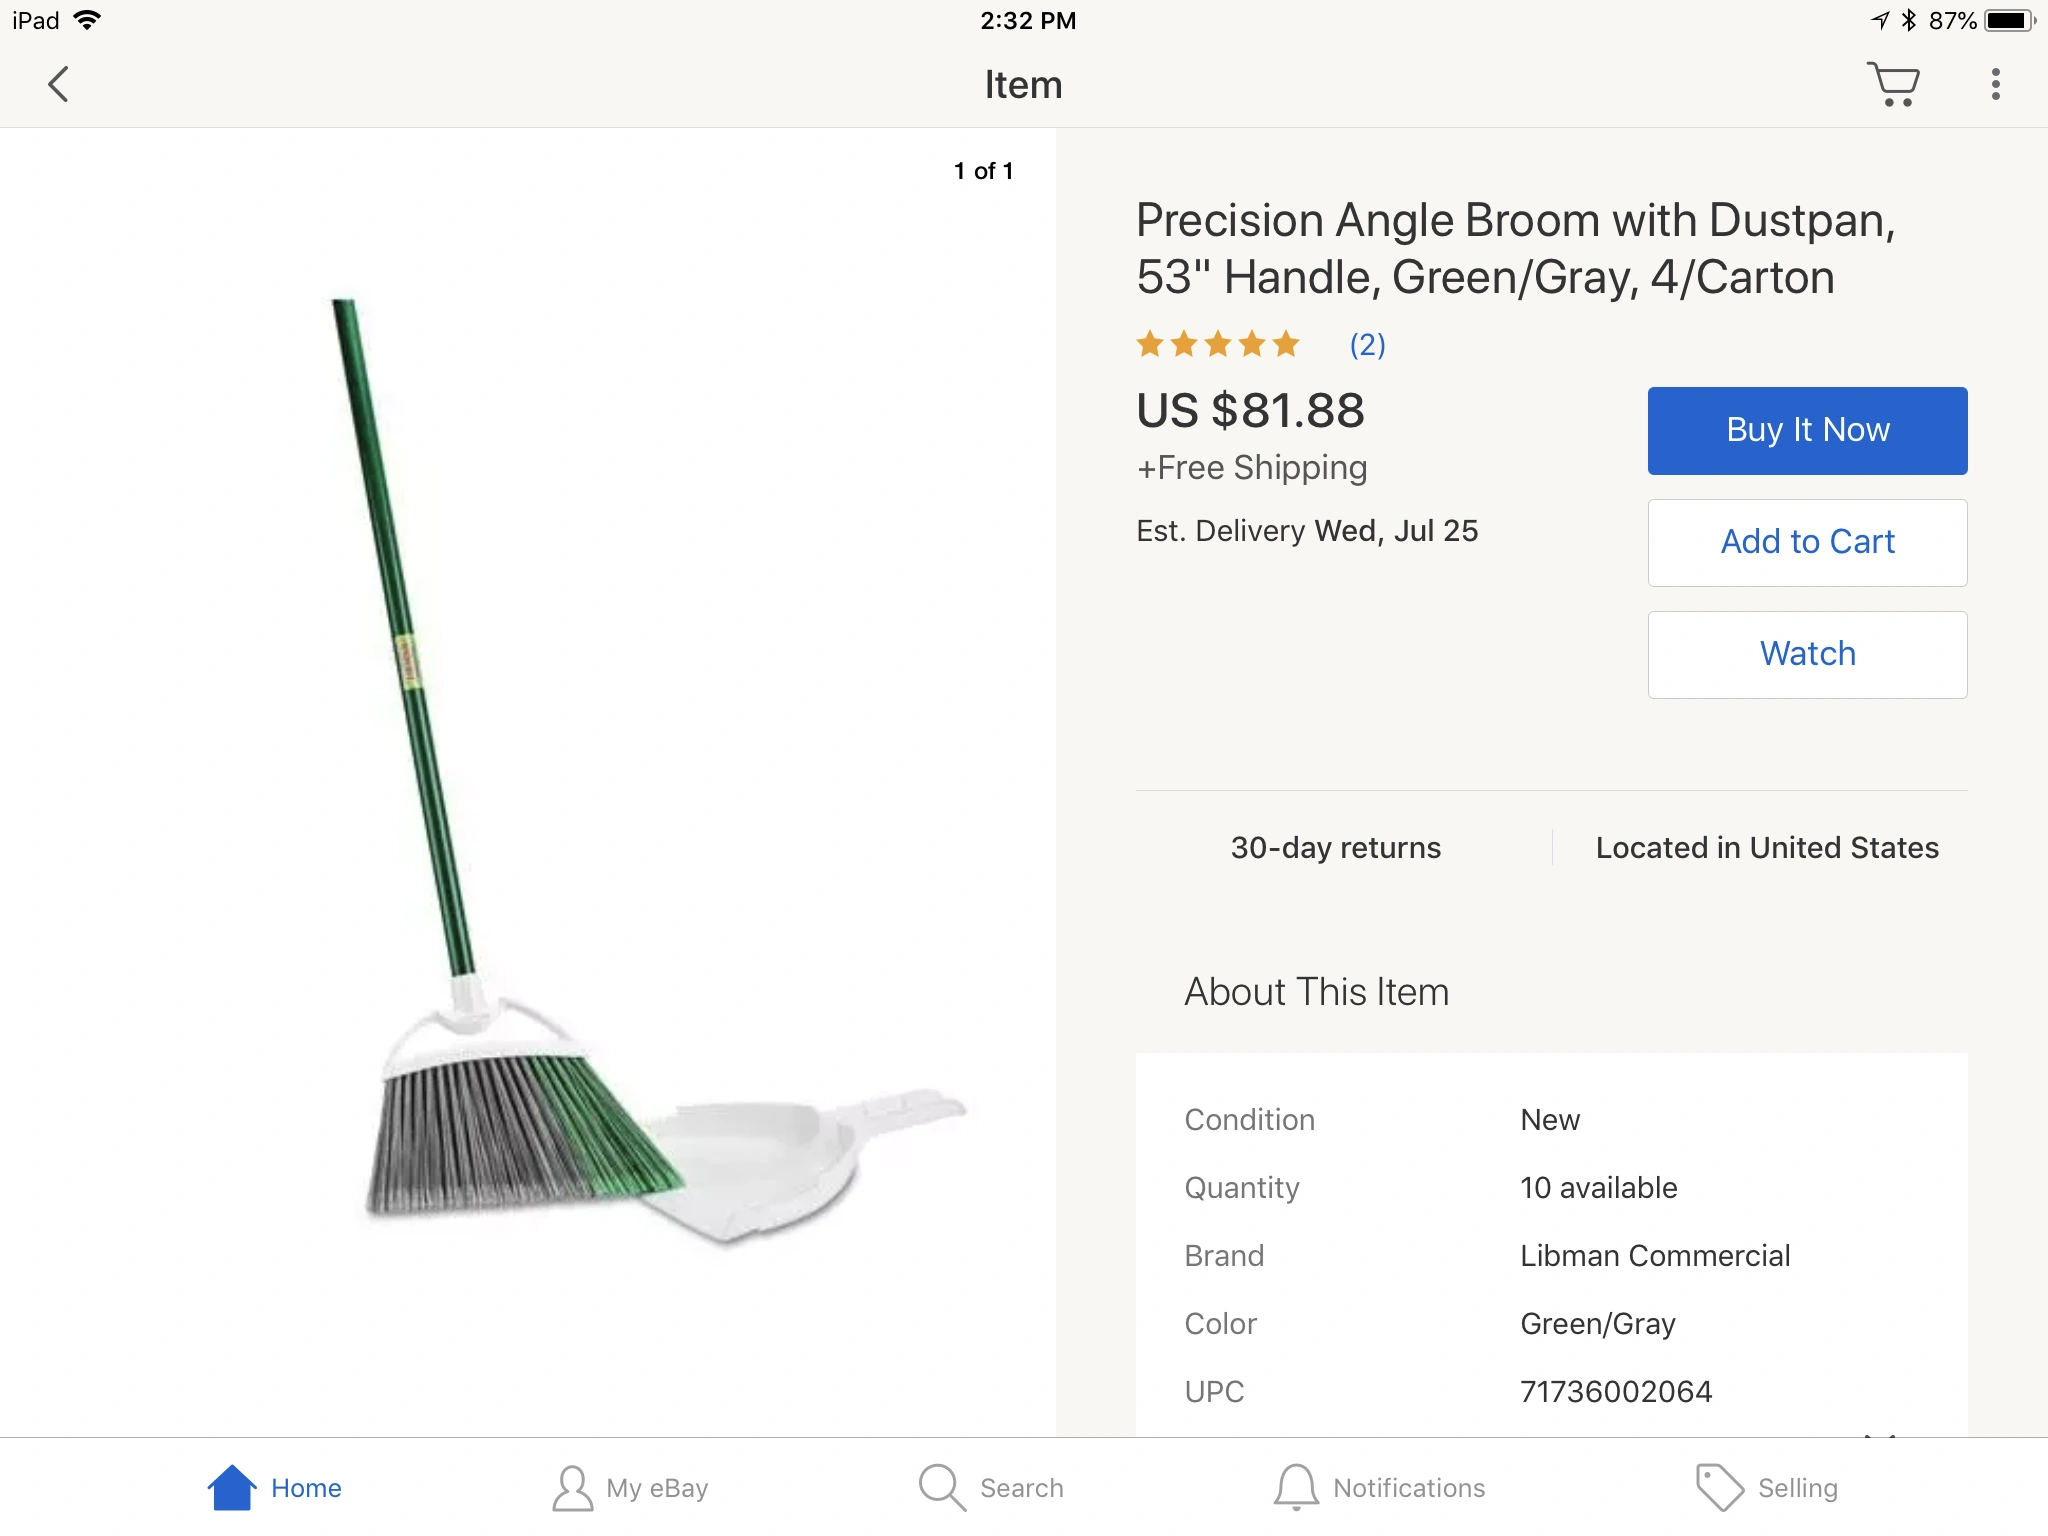
Task: Tap the back arrow icon
Action: pyautogui.click(x=59, y=85)
